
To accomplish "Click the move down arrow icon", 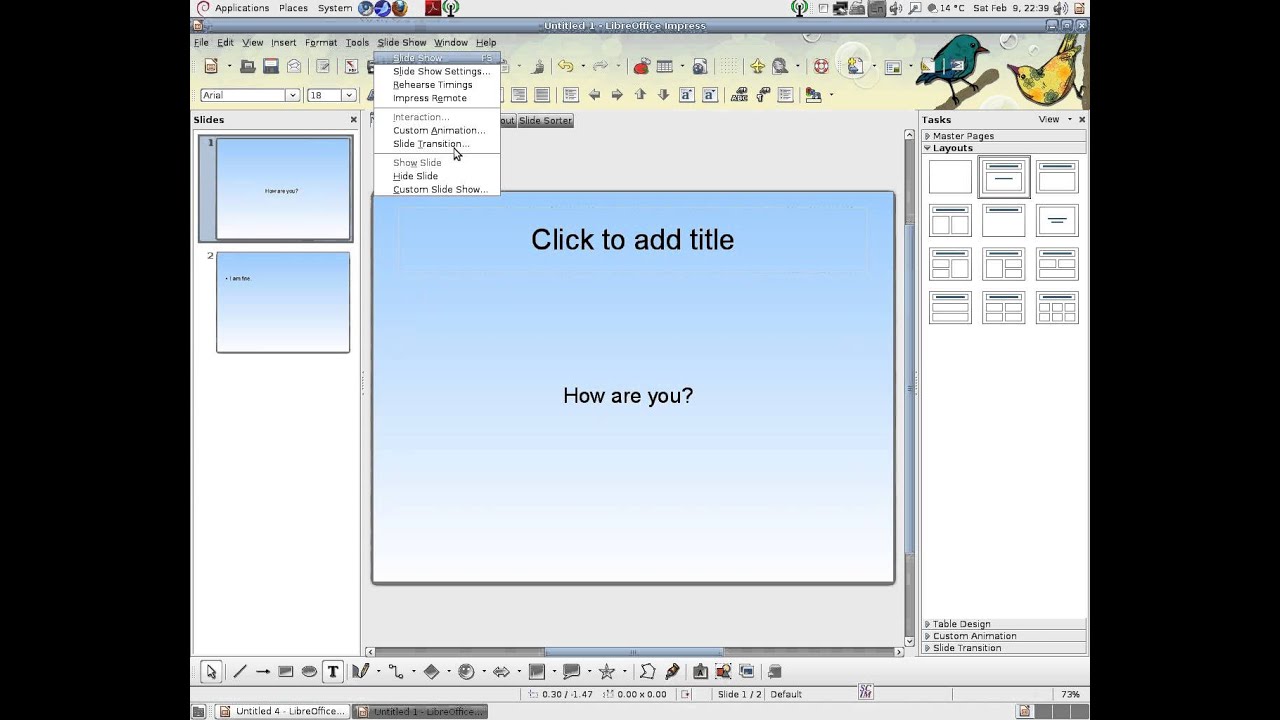I will (662, 95).
